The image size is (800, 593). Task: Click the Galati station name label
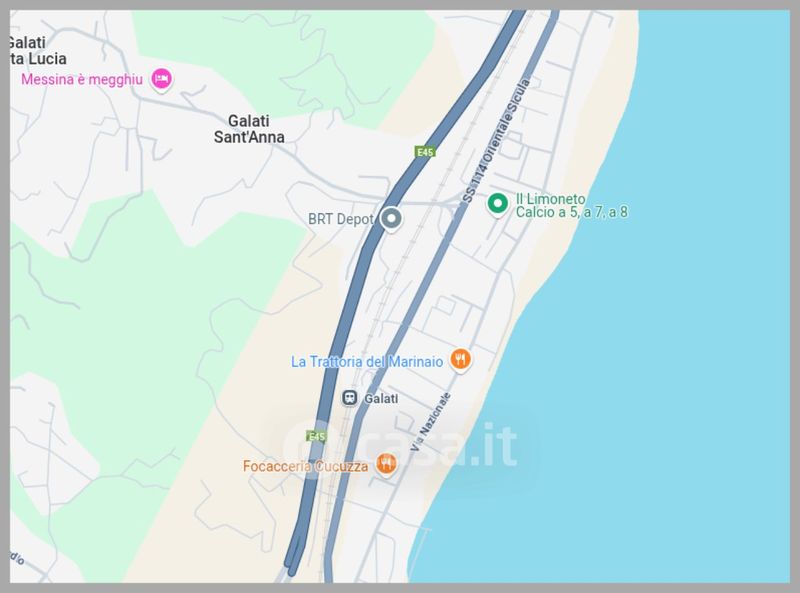click(x=381, y=399)
